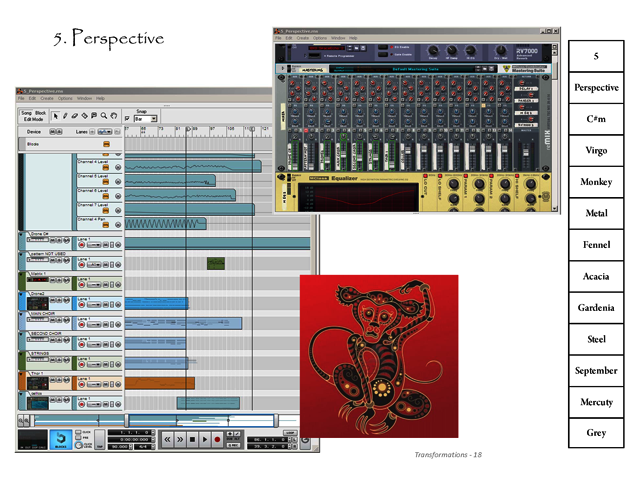Toggle the Pre-count checkbox in transport

click(x=78, y=438)
